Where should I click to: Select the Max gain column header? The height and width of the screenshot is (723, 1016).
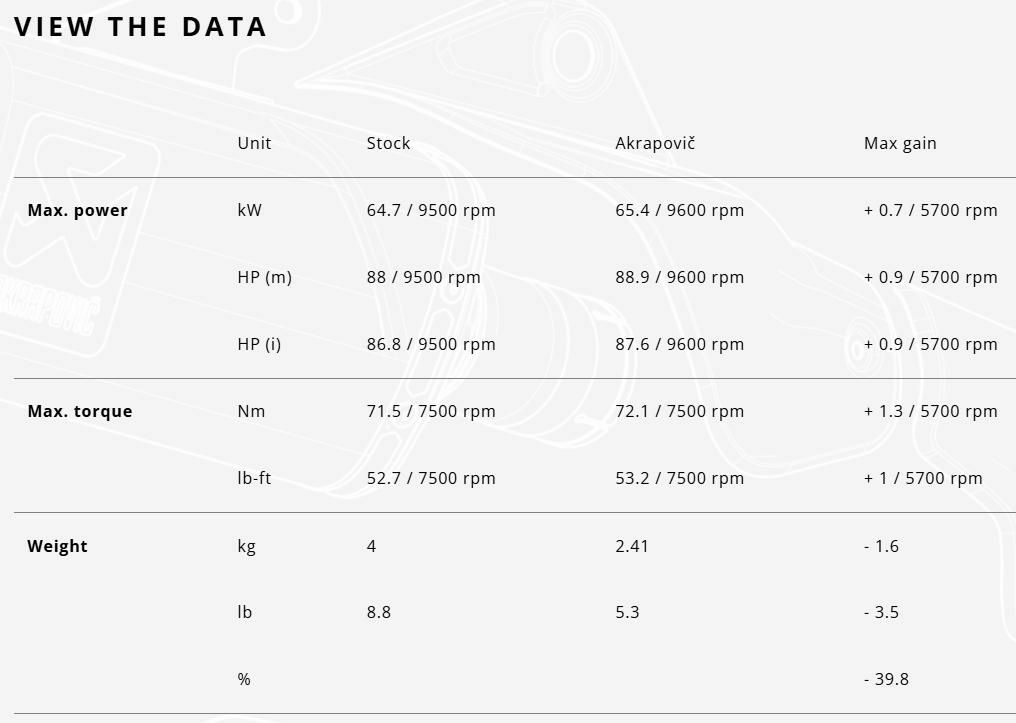[x=900, y=143]
